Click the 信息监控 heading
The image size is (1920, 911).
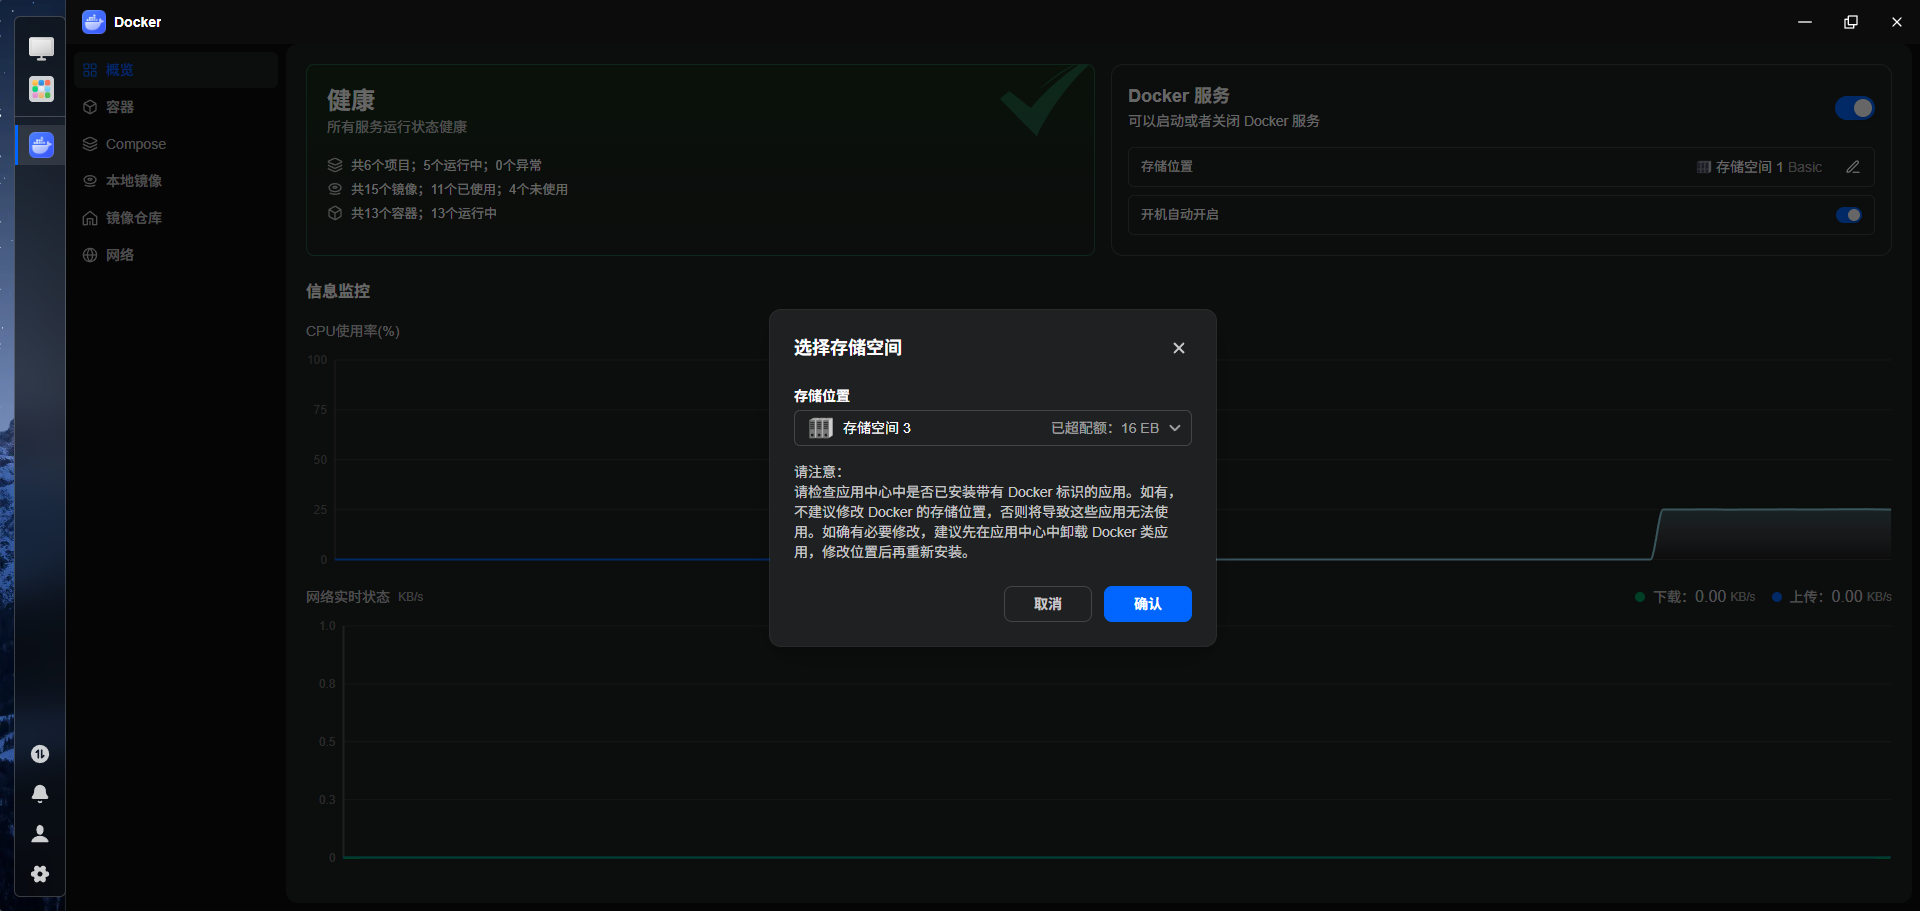pyautogui.click(x=338, y=291)
